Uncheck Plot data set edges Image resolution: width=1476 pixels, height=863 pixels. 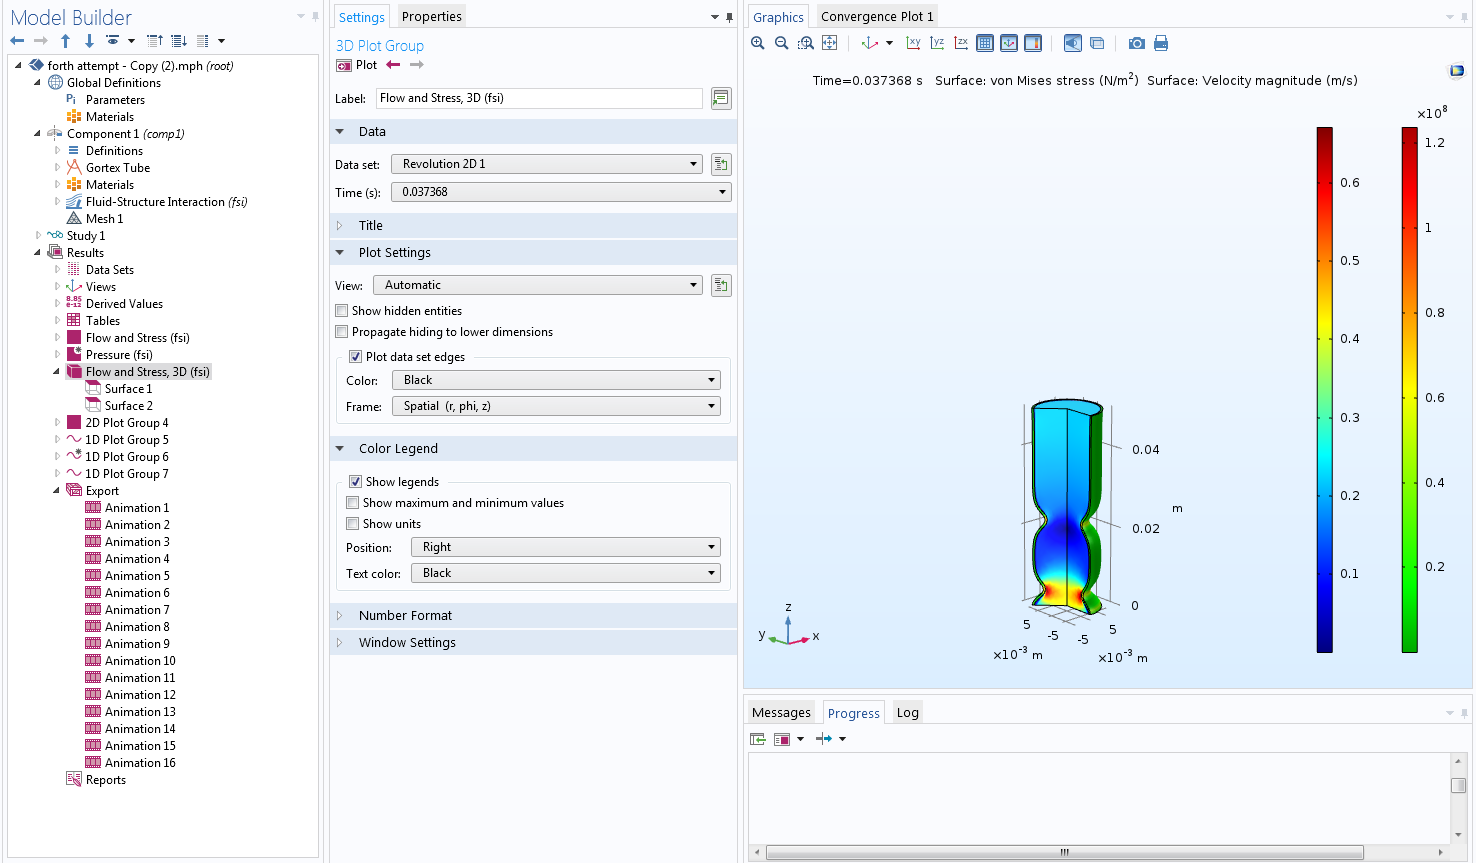coord(355,357)
